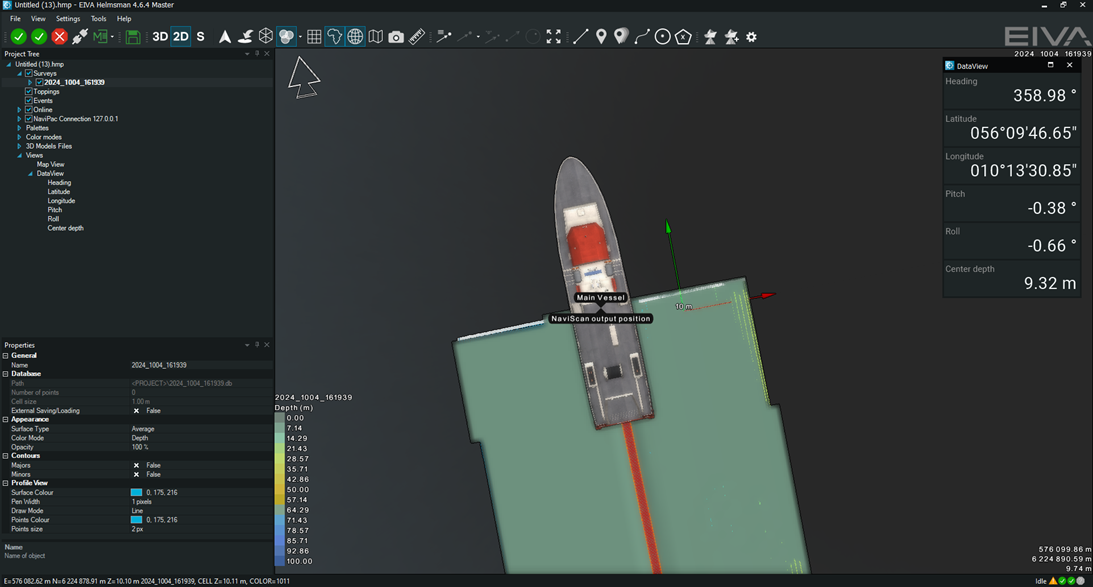This screenshot has height=587, width=1093.
Task: Select the draw line tool
Action: pos(581,36)
